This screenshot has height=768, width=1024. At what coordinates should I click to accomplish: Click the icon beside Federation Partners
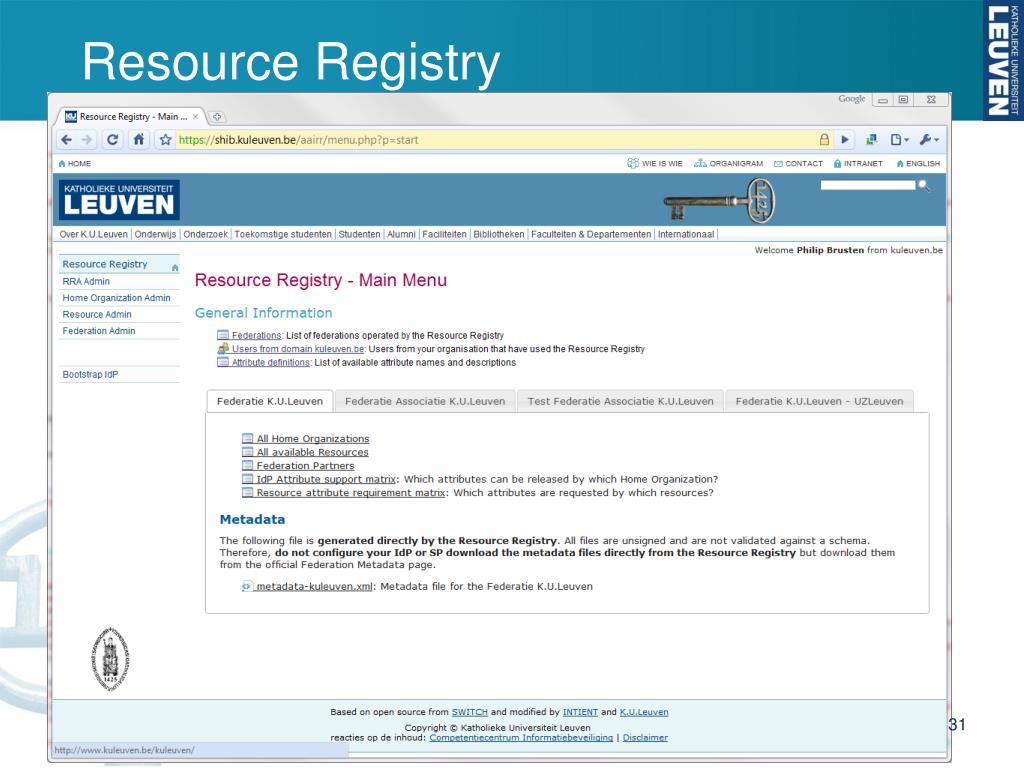[248, 466]
